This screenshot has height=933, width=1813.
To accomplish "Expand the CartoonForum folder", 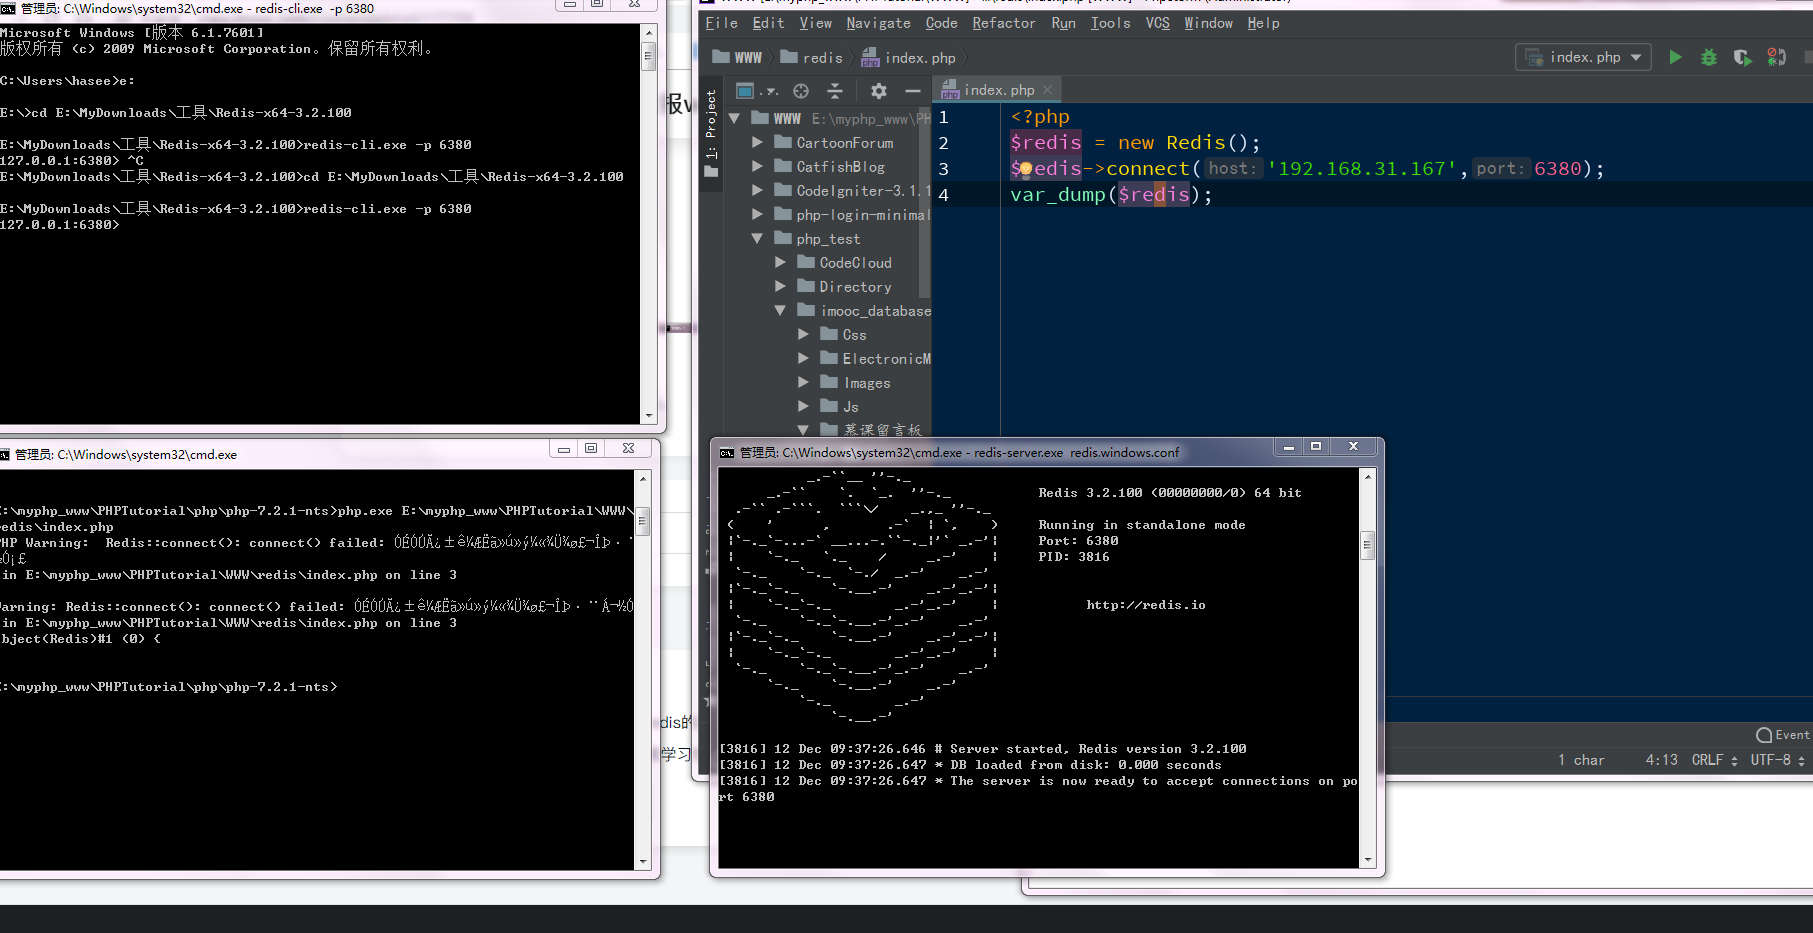I will point(758,142).
